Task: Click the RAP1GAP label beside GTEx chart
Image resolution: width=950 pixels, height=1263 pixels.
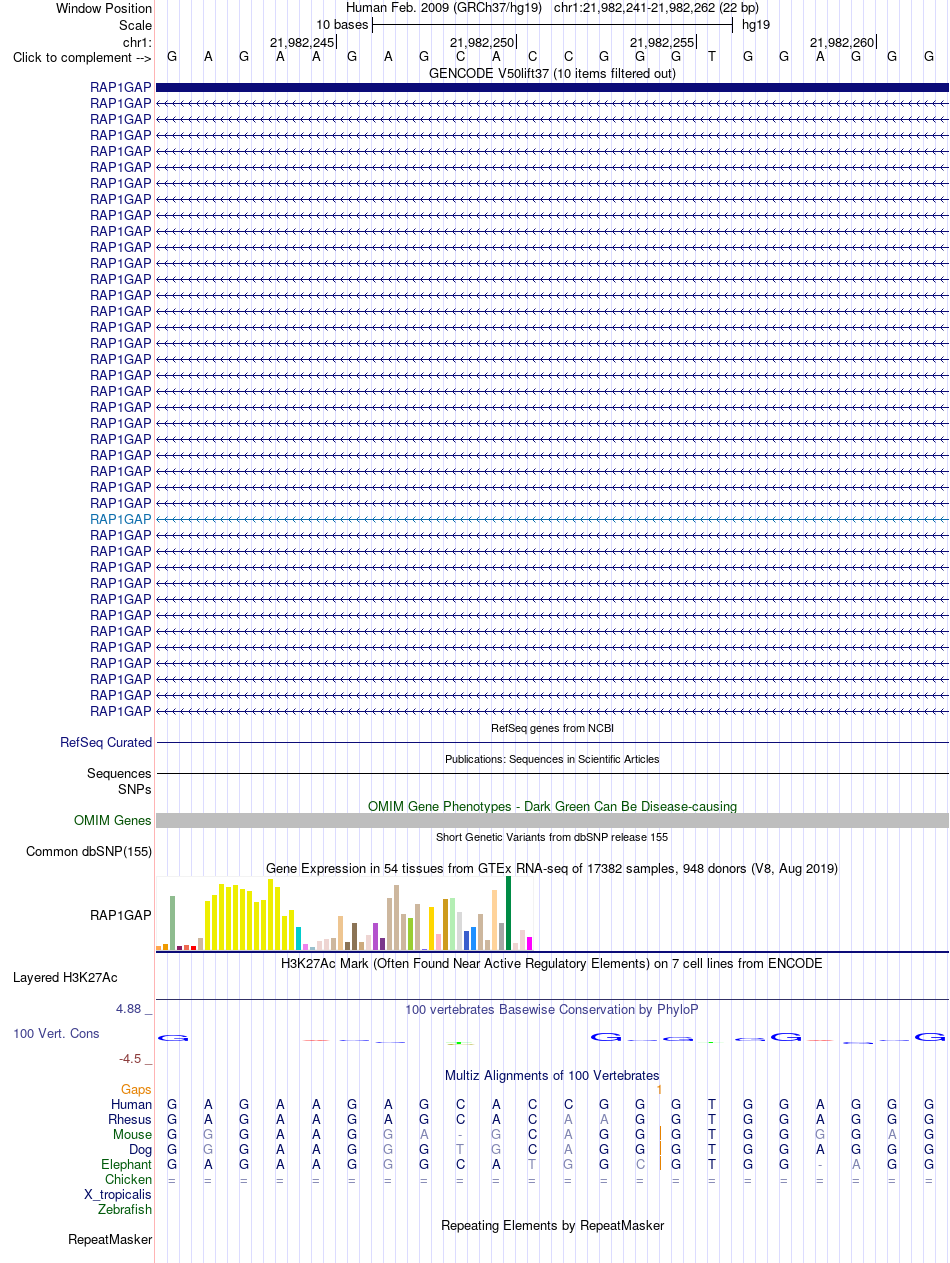Action: 121,914
